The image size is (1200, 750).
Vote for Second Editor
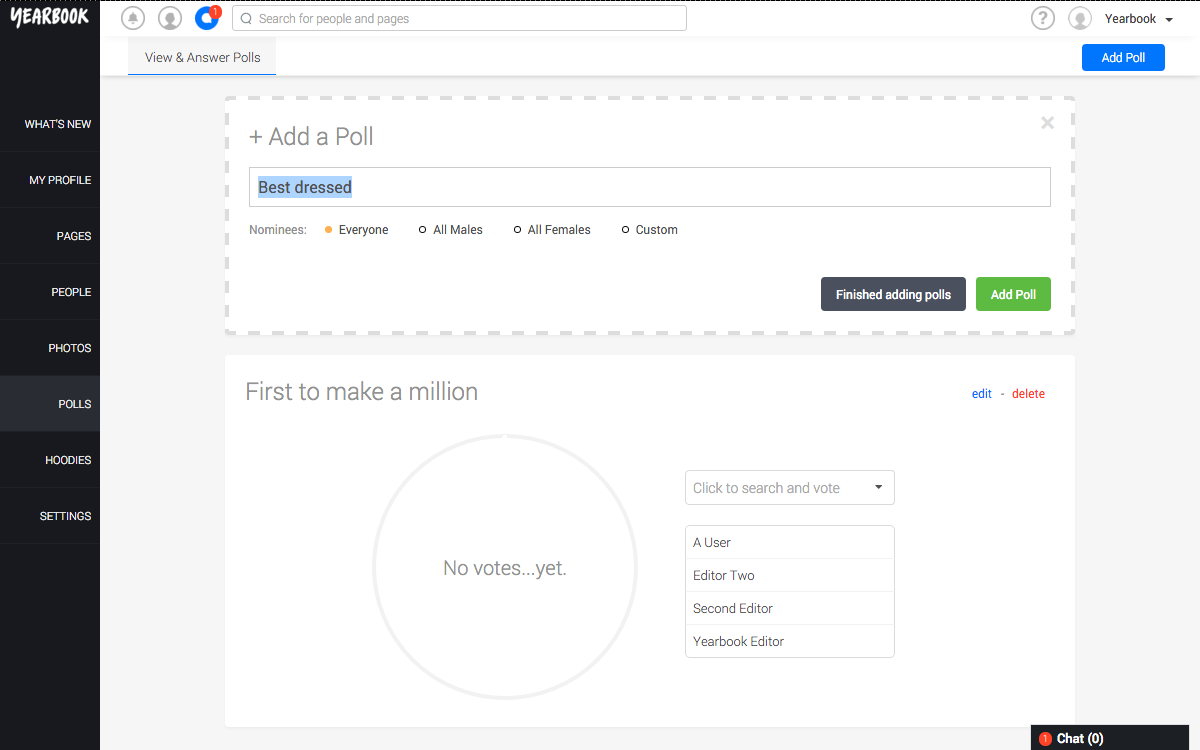(x=790, y=608)
